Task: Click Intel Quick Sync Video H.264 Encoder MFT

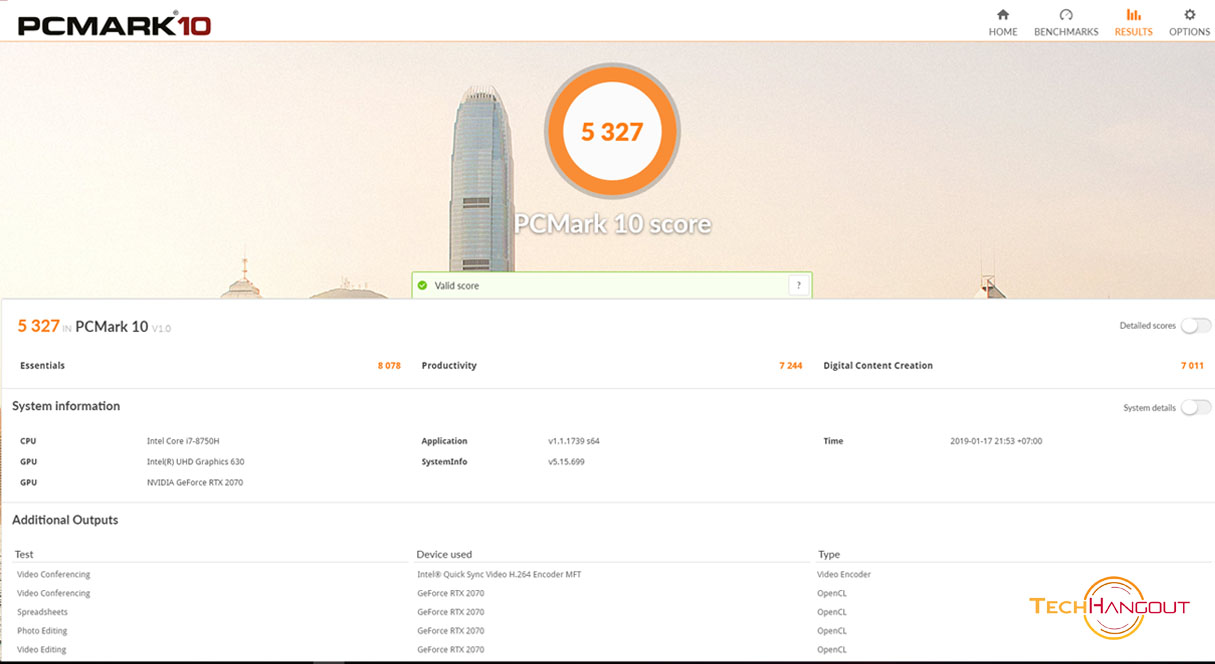Action: point(499,575)
